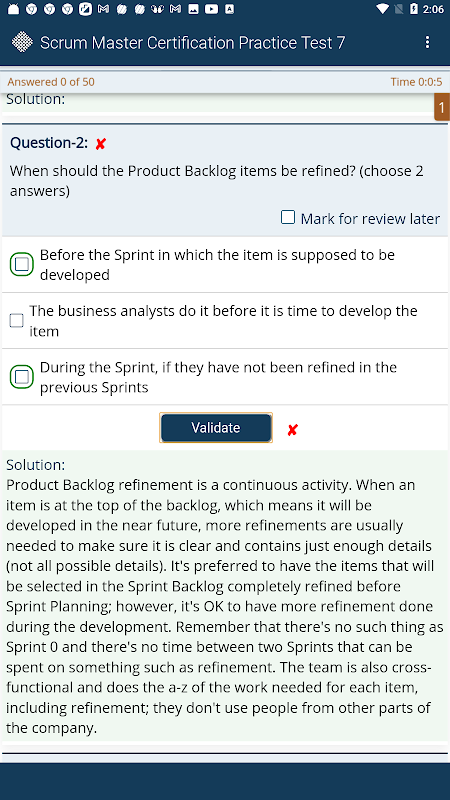The height and width of the screenshot is (800, 450).
Task: Click the Validate button
Action: 216,428
